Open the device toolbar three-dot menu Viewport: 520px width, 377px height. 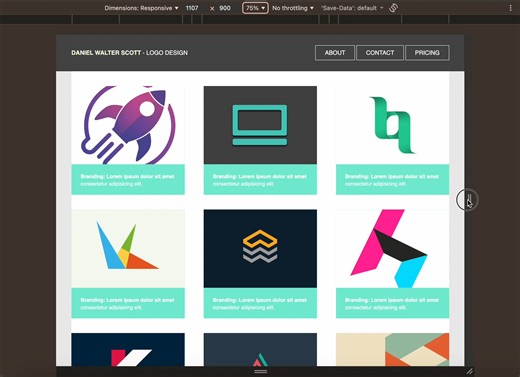[x=510, y=8]
